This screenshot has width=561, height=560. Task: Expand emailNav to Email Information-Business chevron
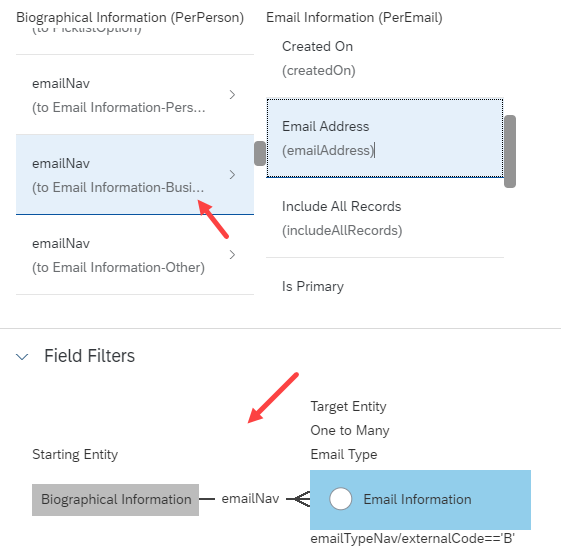[232, 175]
